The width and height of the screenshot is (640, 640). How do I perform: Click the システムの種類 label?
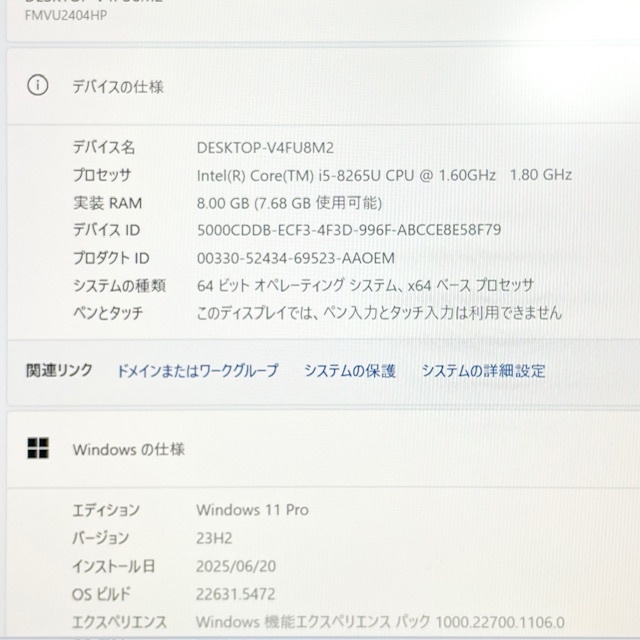[x=119, y=285]
